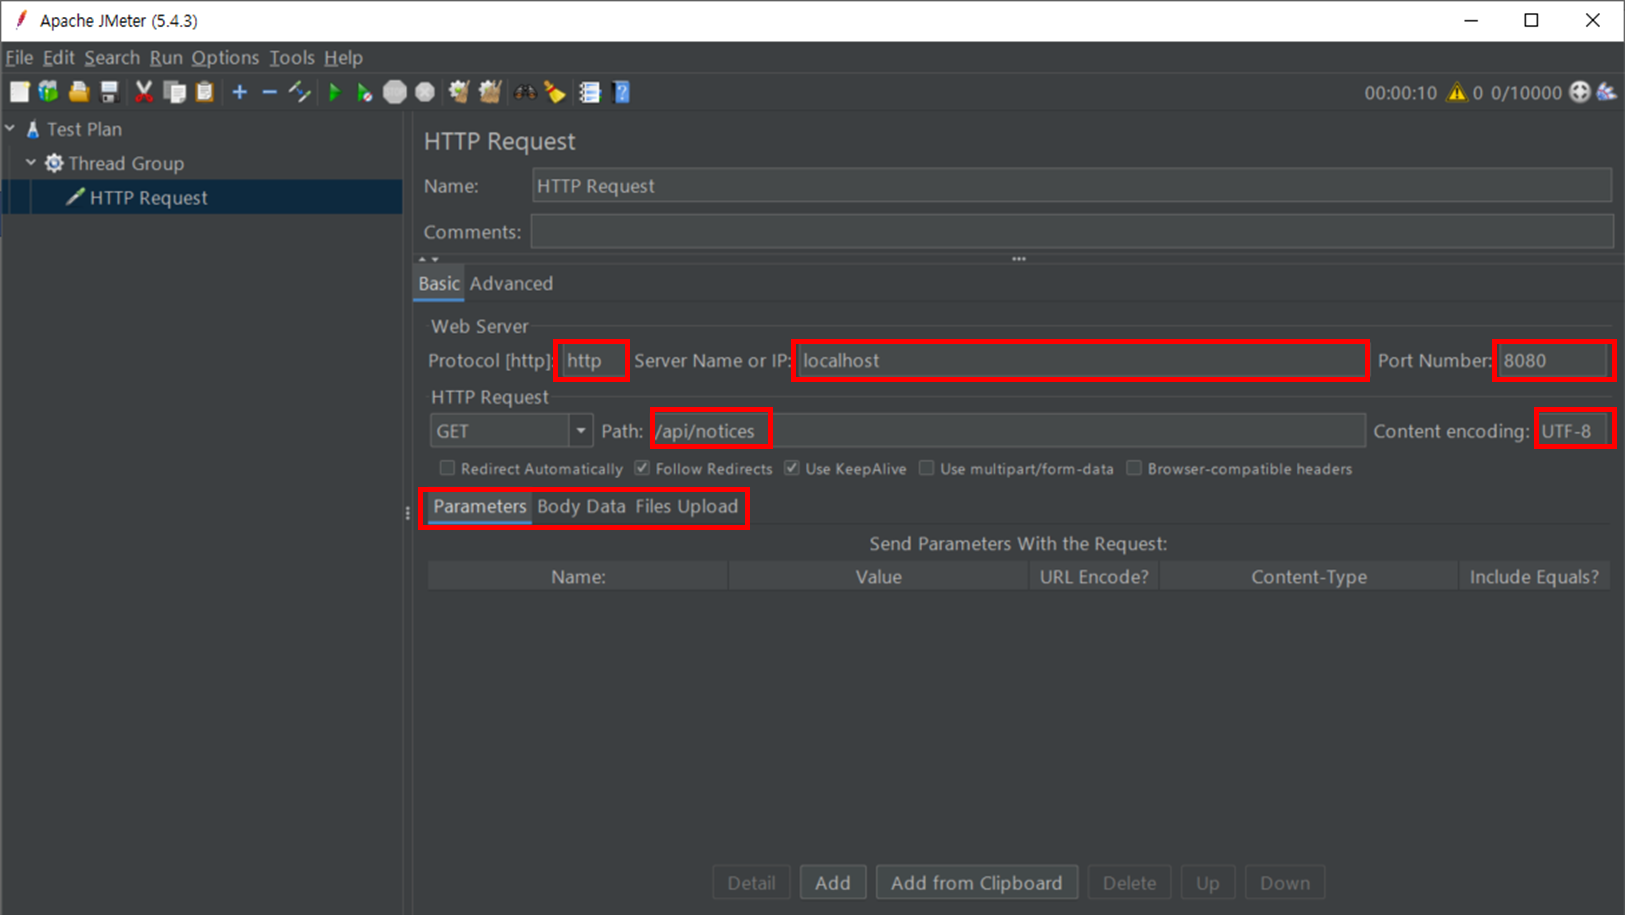
Task: Click the Clear All results icon
Action: [490, 93]
